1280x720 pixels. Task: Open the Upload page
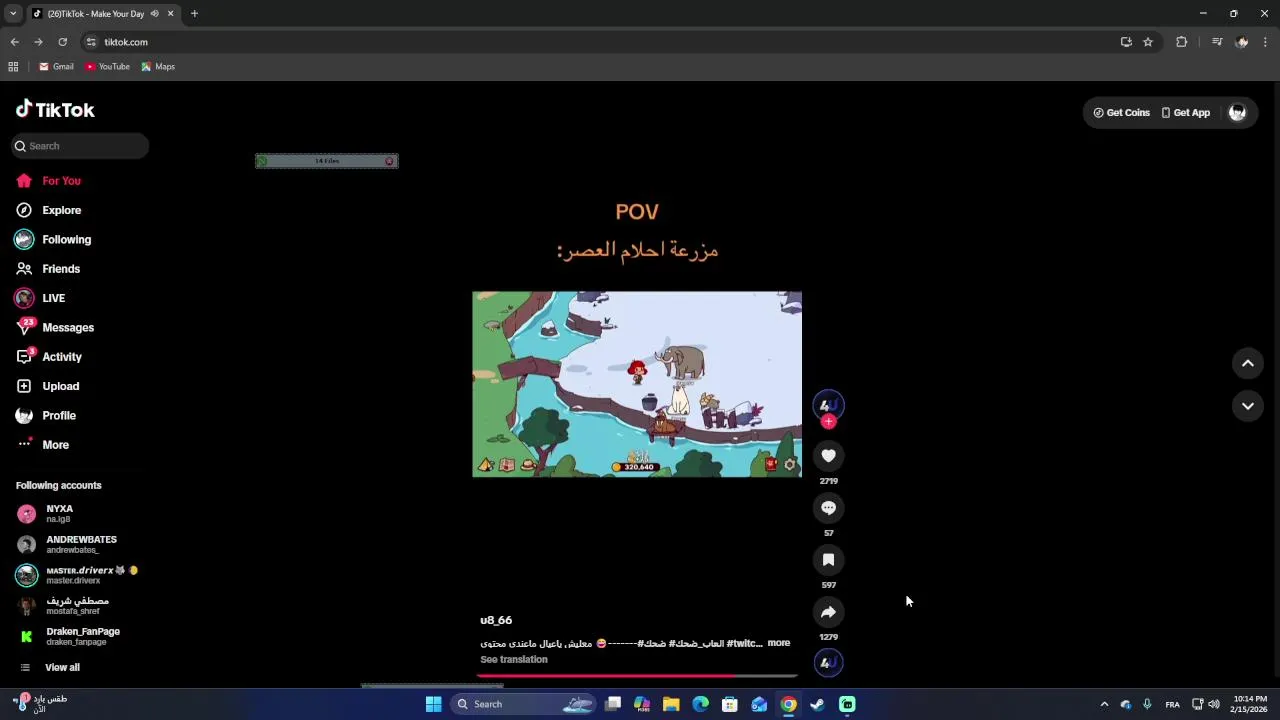pyautogui.click(x=47, y=386)
